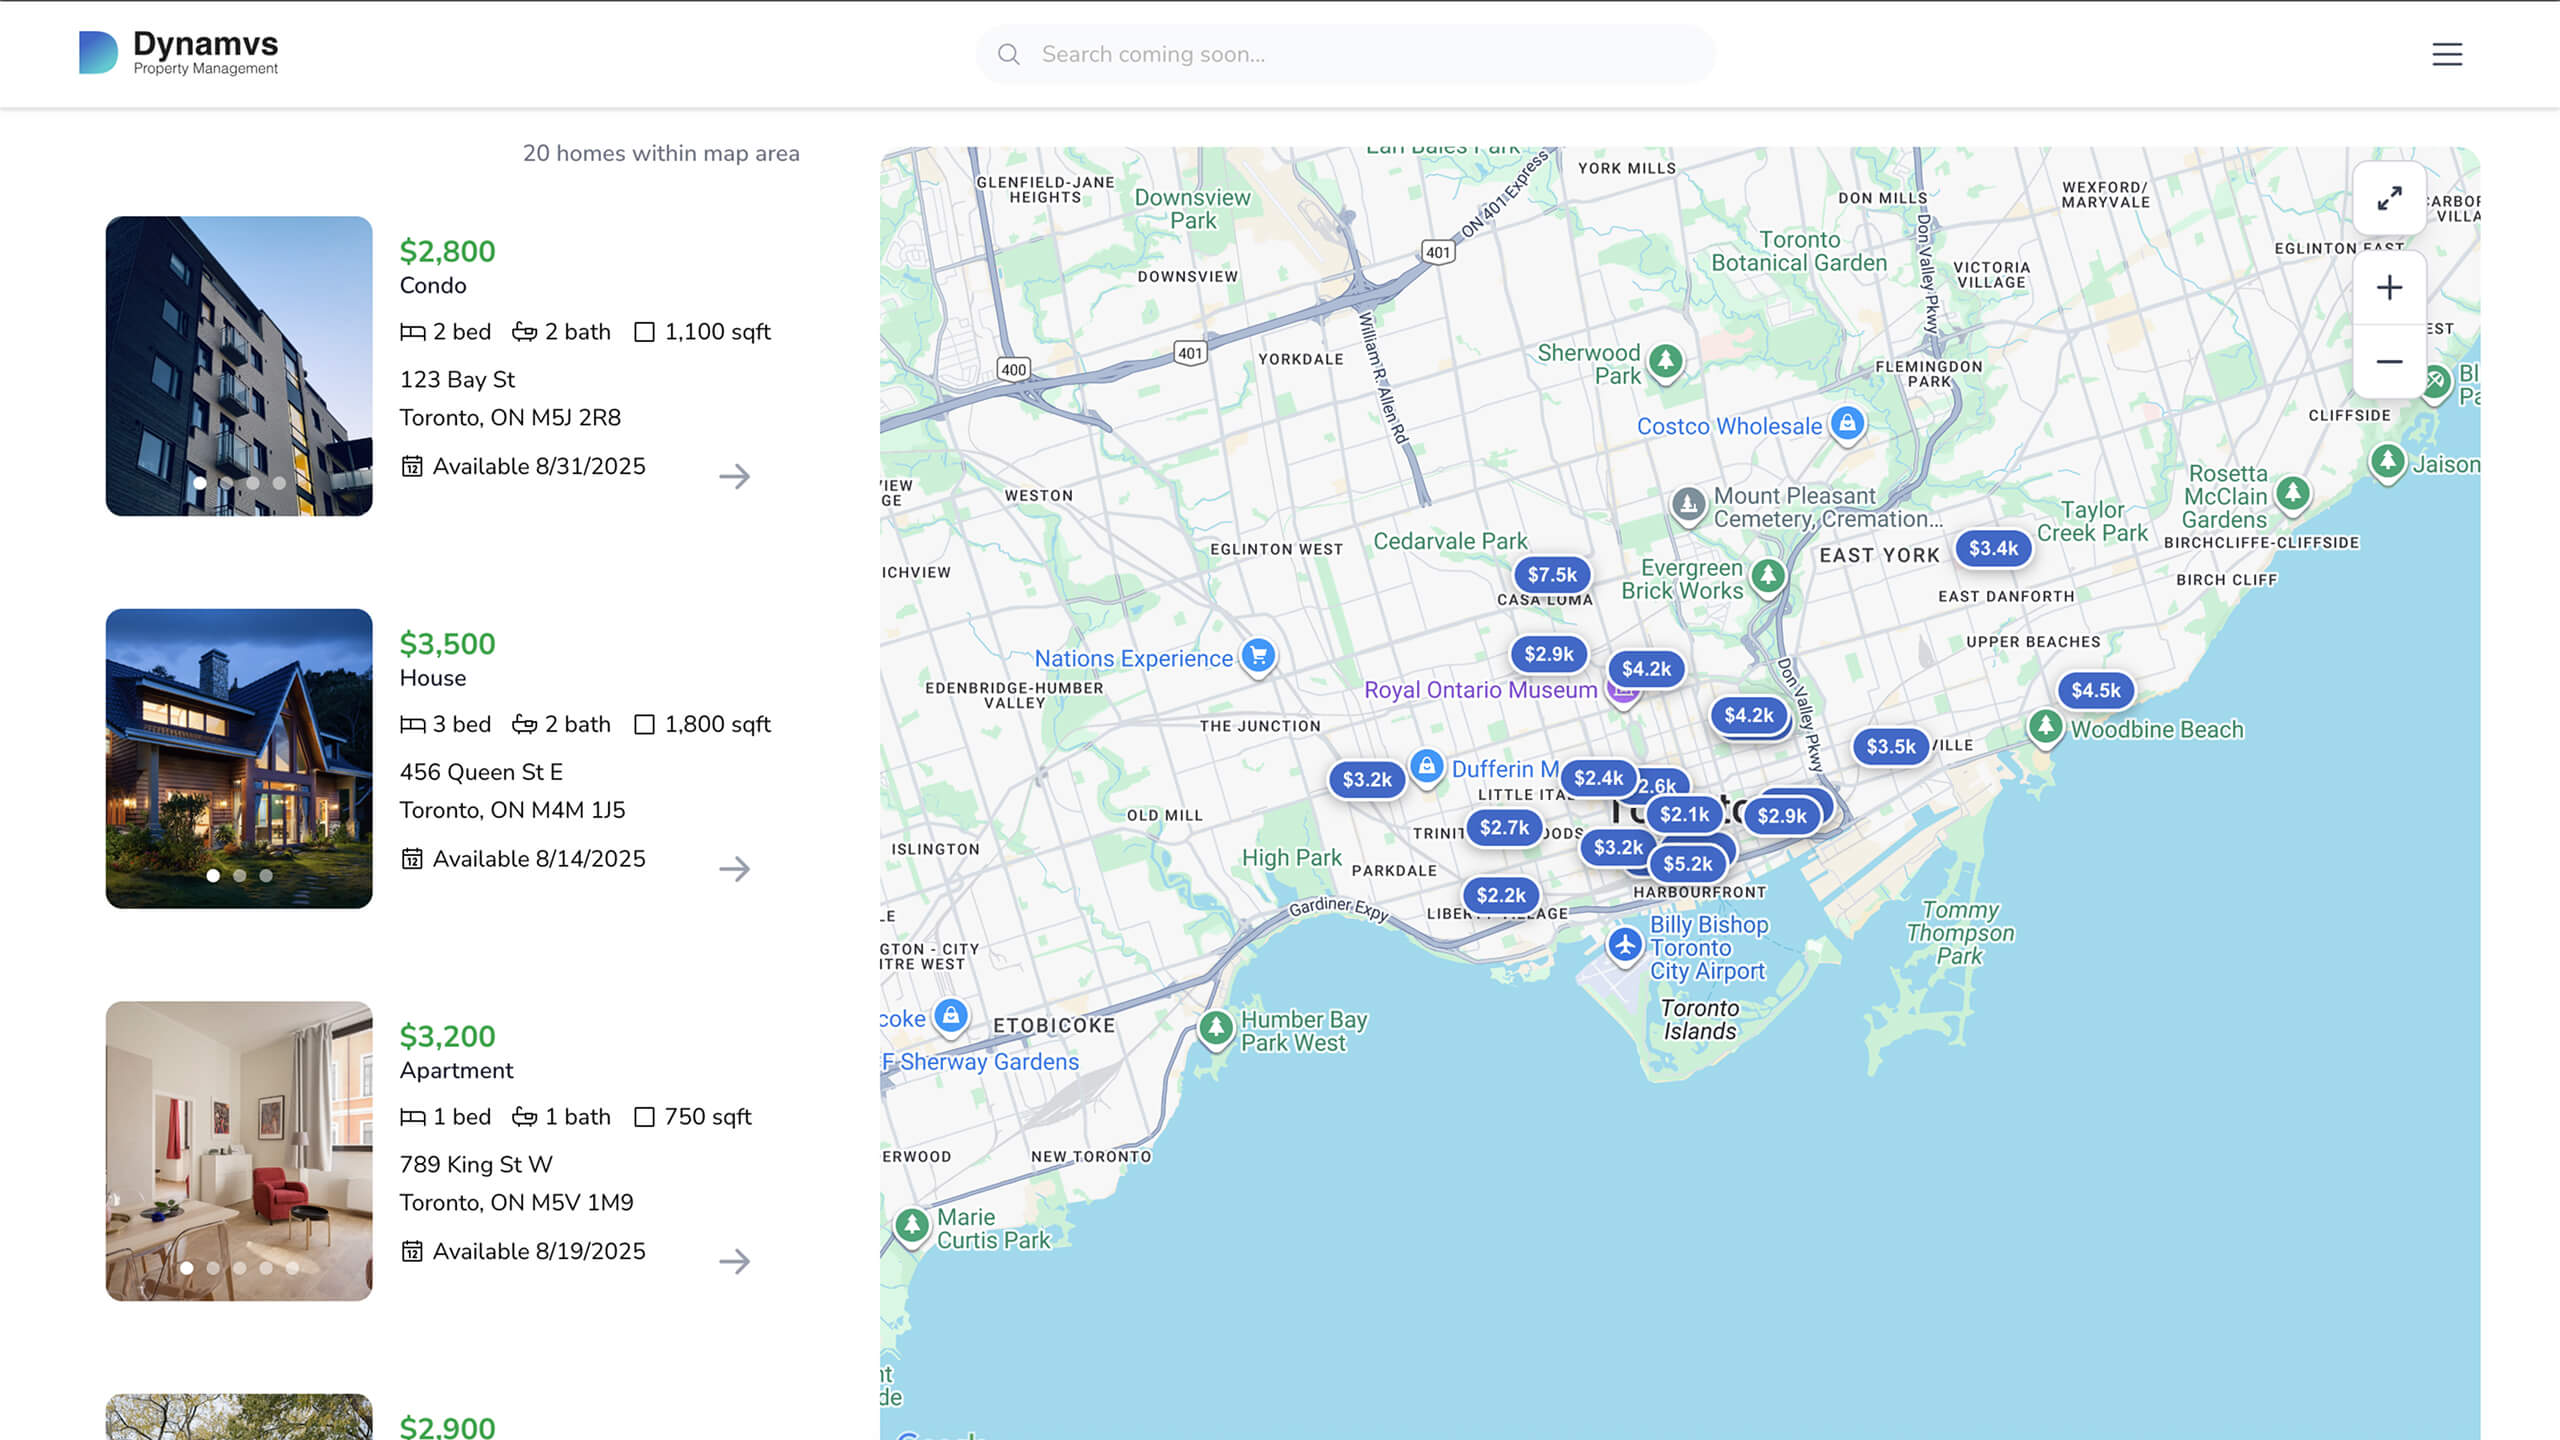Click the map fullscreen expand icon

click(2390, 200)
